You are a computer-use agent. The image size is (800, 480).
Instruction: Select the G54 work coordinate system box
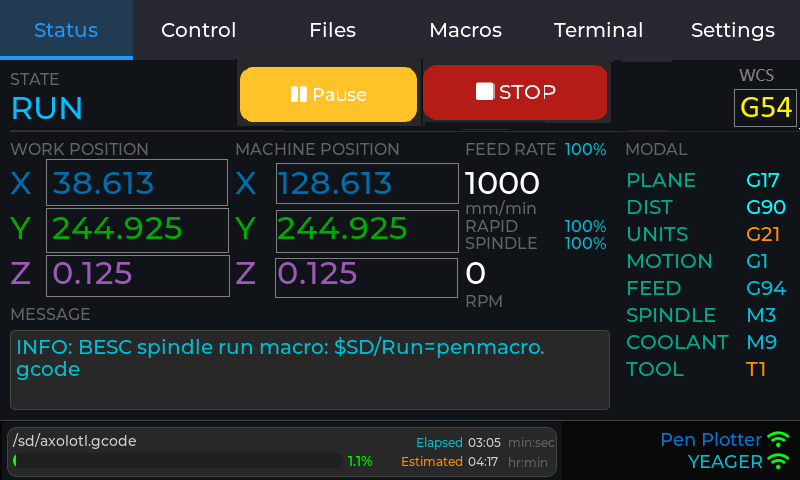point(765,108)
